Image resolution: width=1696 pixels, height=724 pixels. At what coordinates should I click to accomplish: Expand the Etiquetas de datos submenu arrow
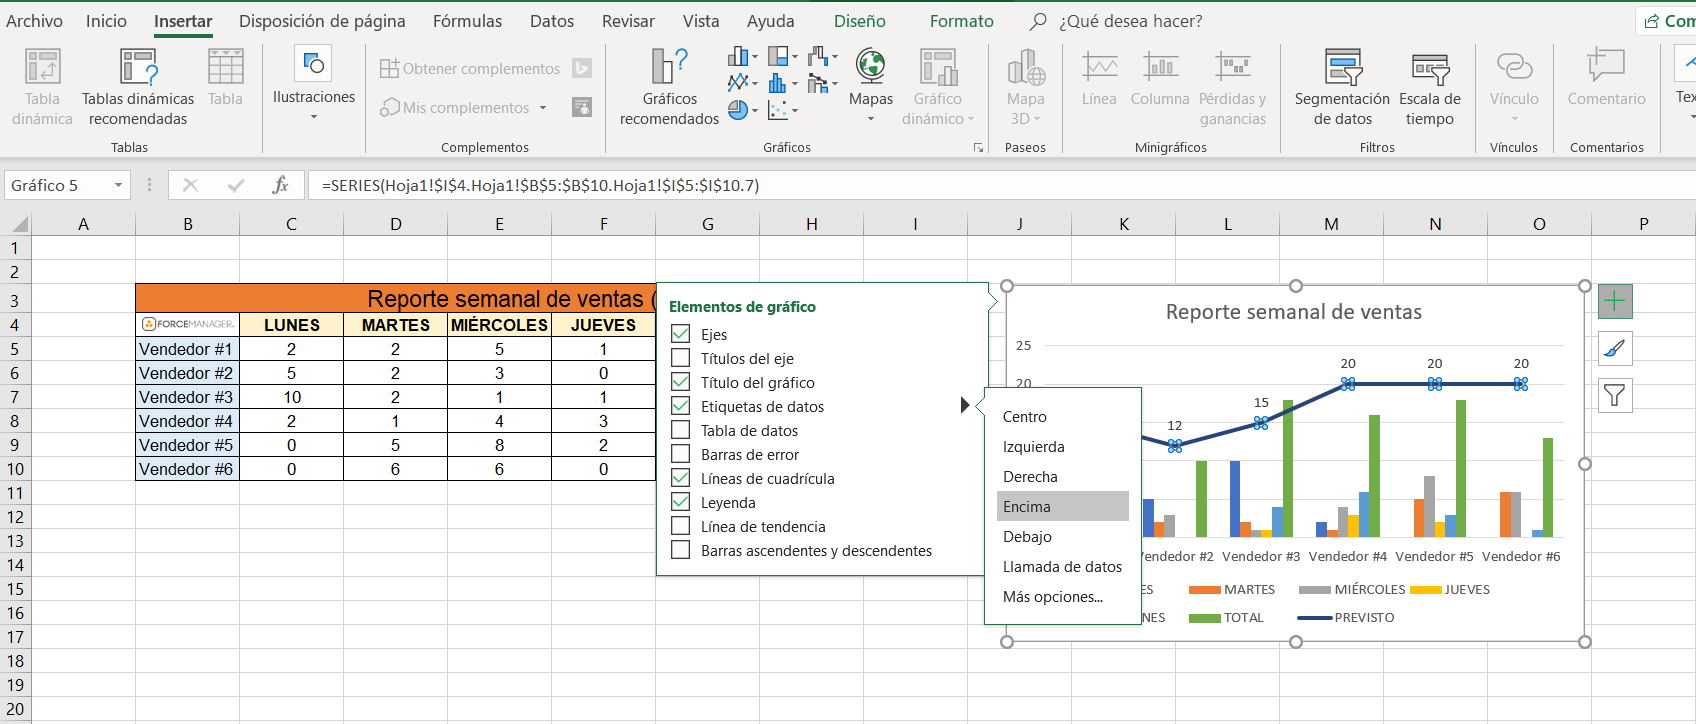tap(964, 406)
